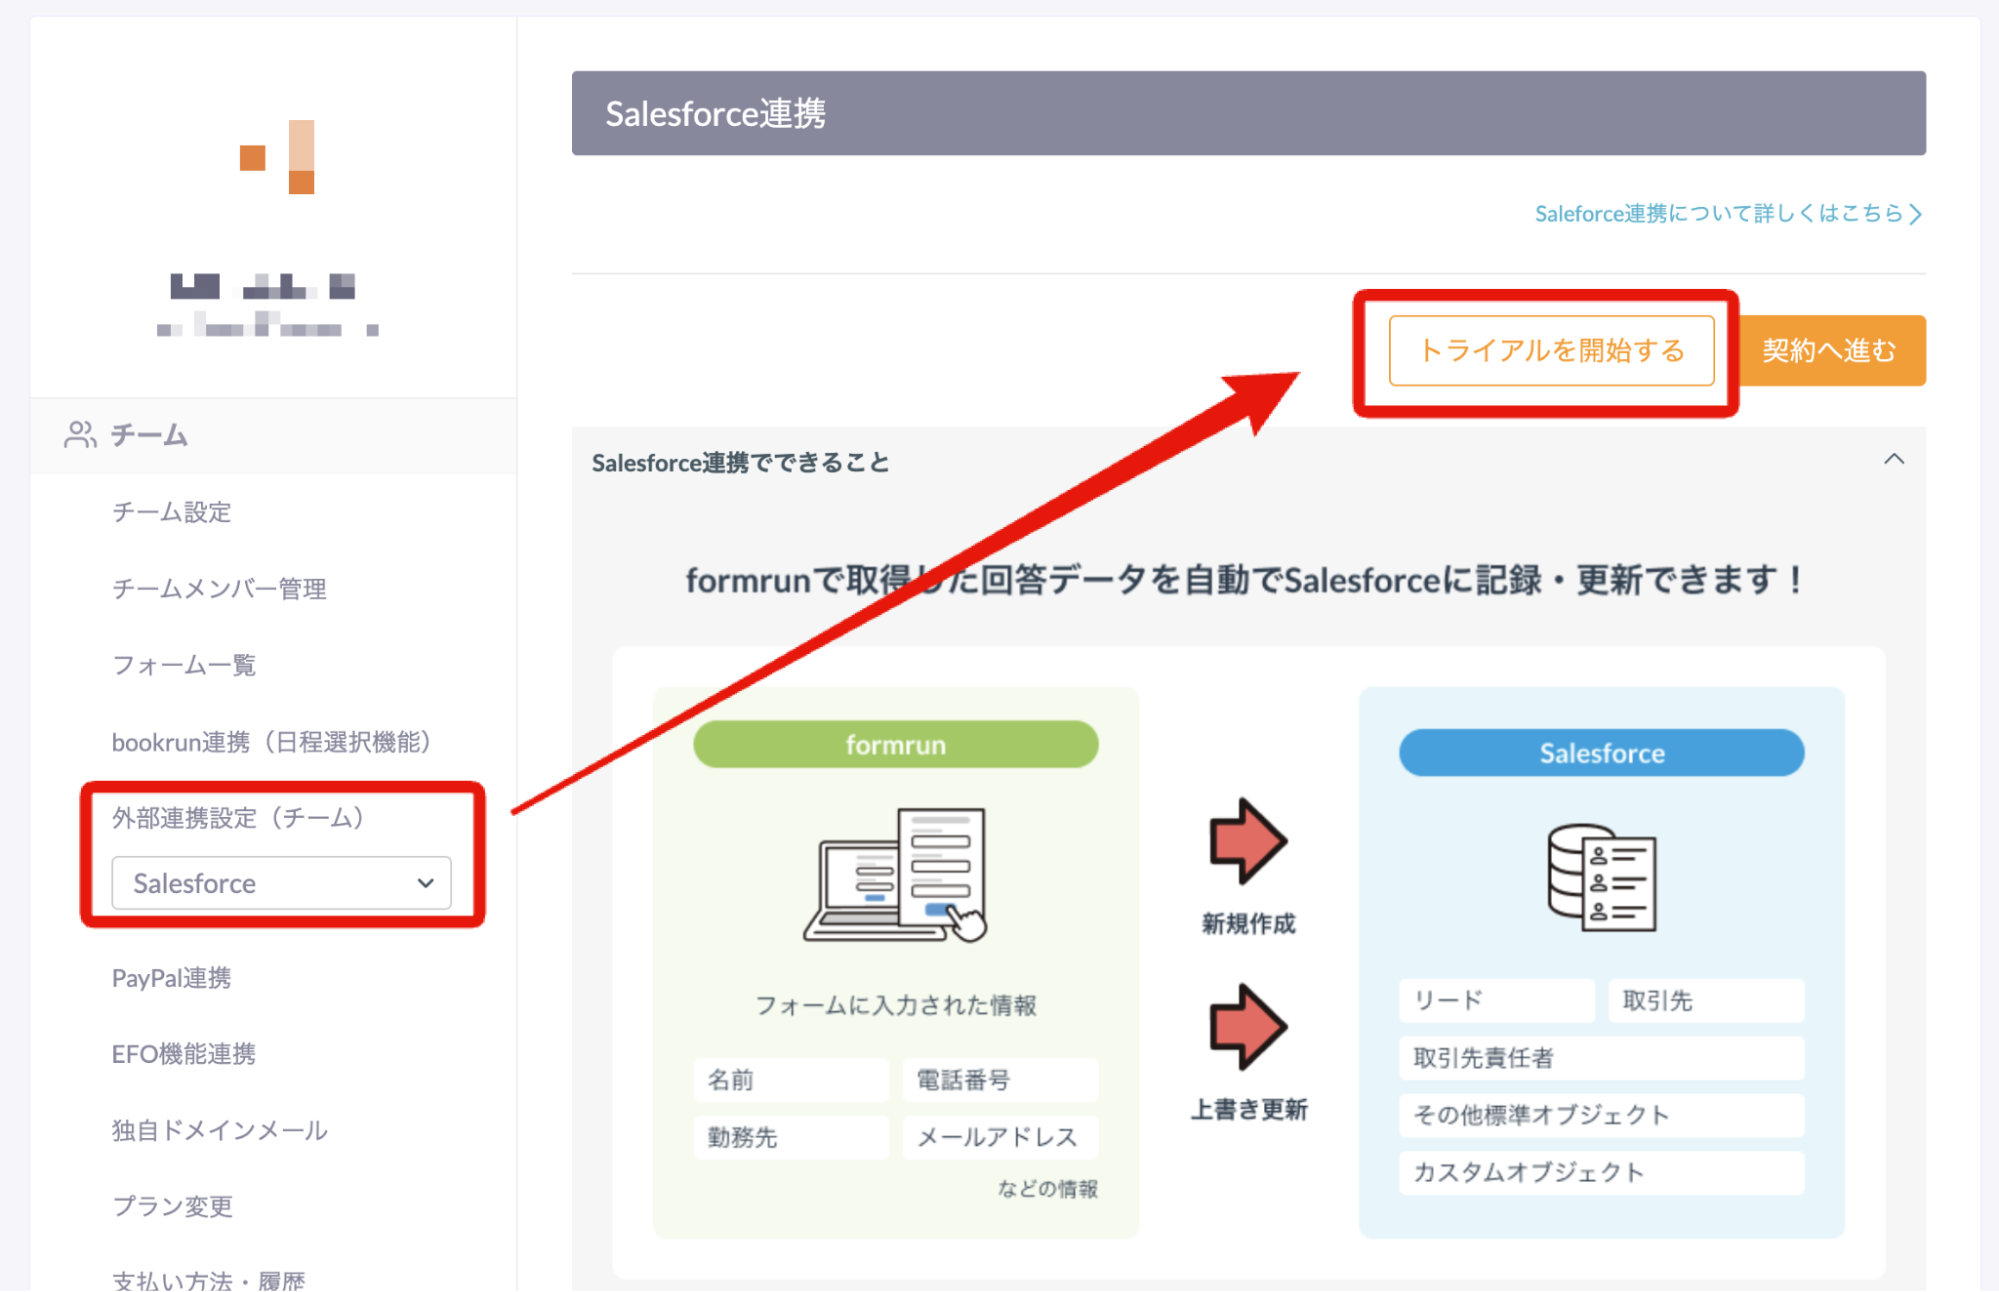
Task: Start the Salesforce trial with トライアルを開始する
Action: 1551,351
